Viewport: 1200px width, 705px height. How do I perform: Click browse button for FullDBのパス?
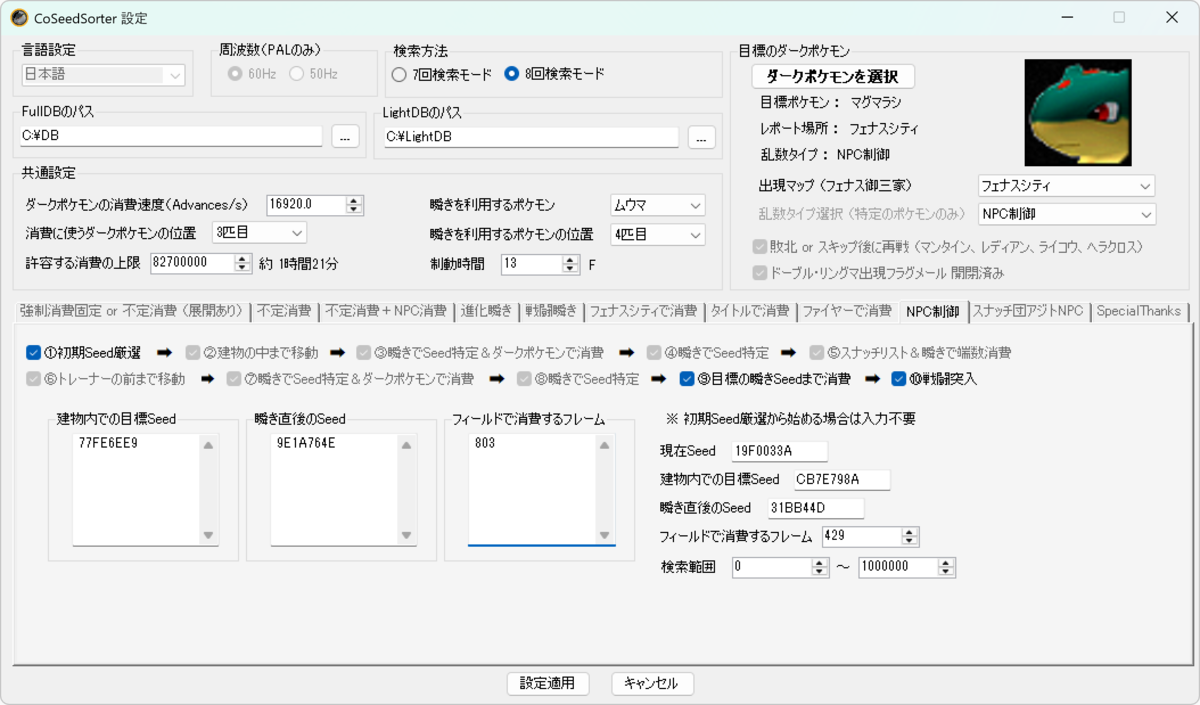click(x=345, y=137)
